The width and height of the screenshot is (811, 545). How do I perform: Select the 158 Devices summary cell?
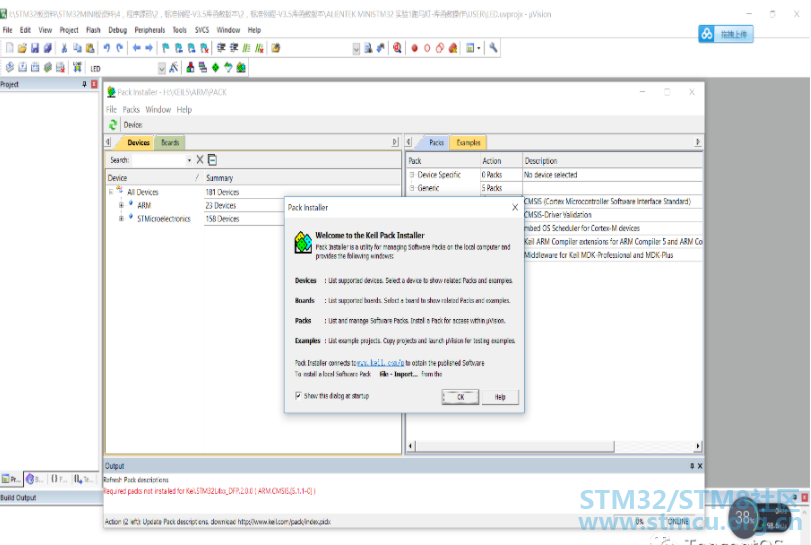(x=222, y=219)
